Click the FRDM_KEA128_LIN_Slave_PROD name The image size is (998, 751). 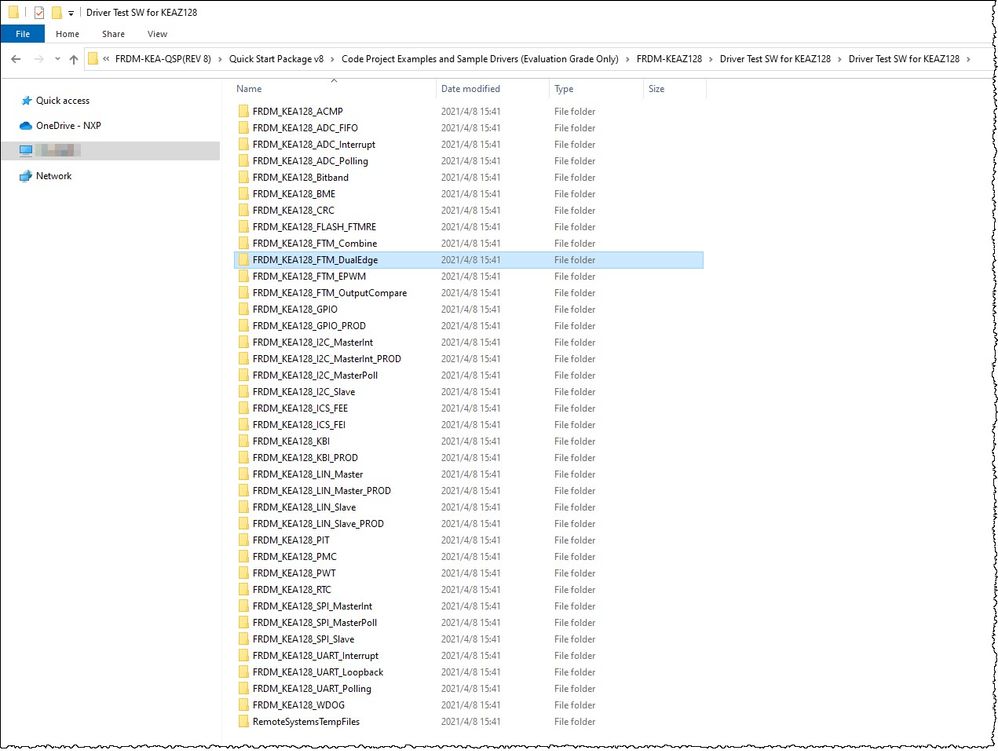318,524
